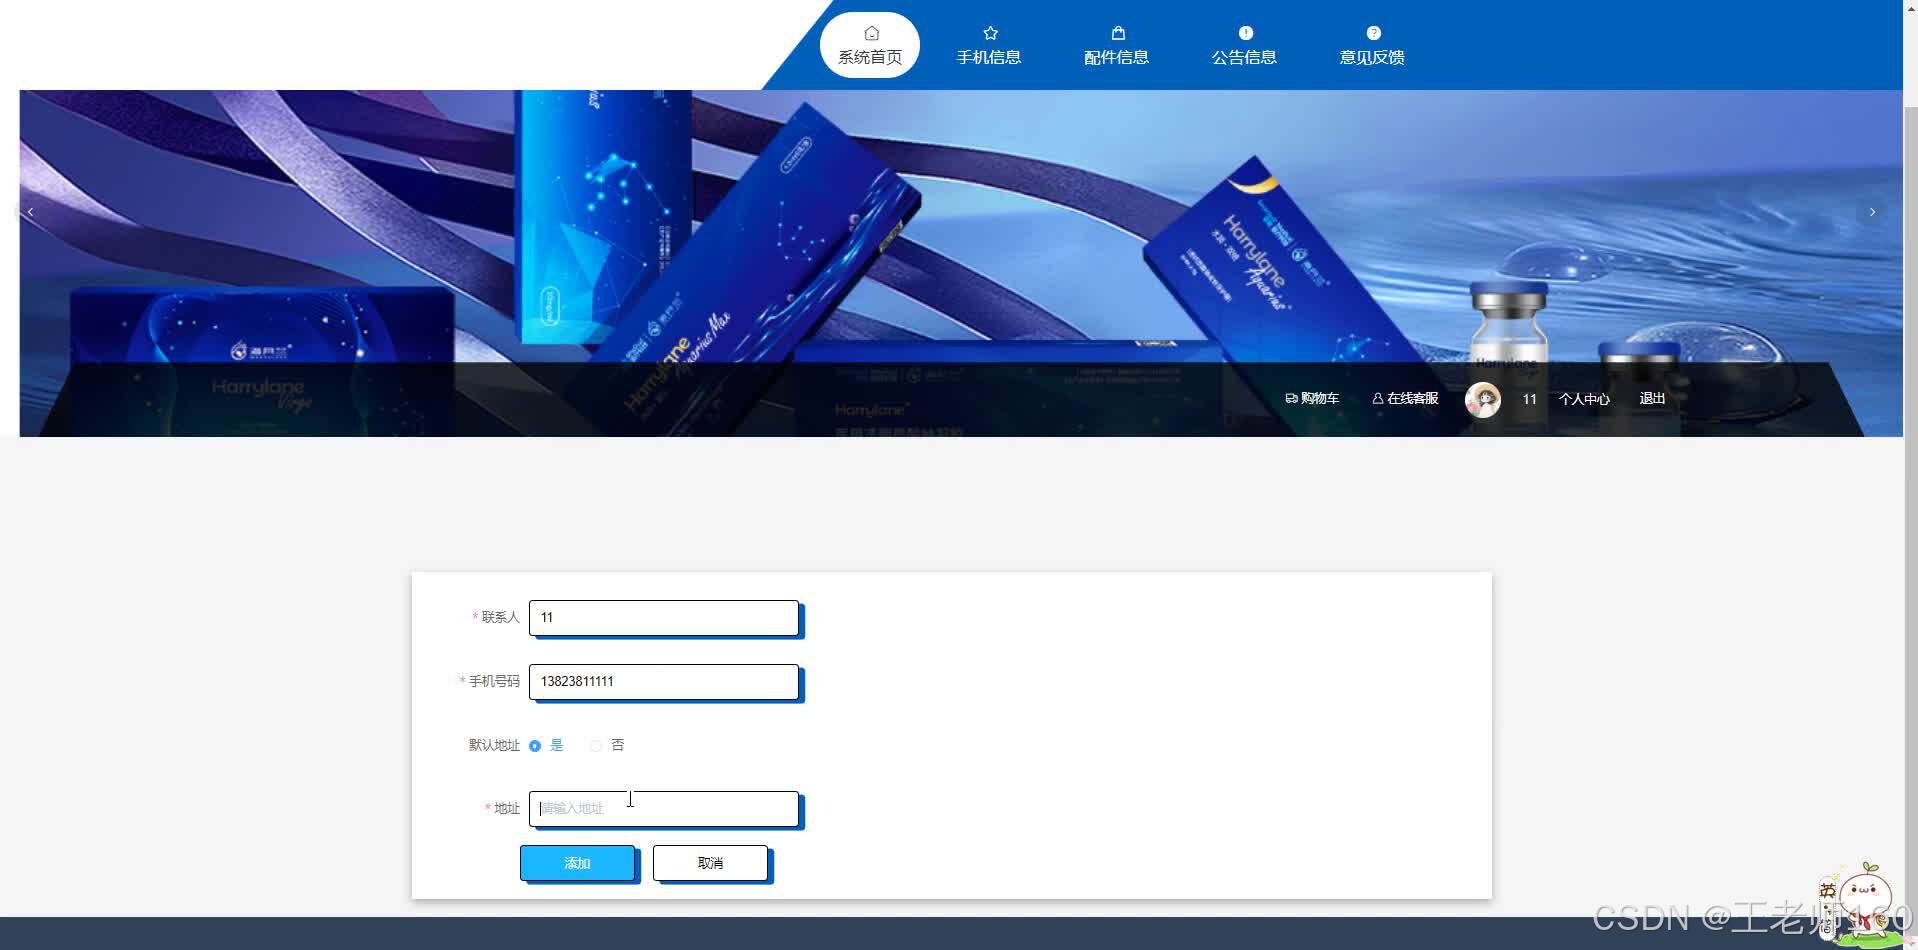Click the exclamation icon above 公告信息
Viewport: 1918px width, 950px height.
(x=1245, y=33)
